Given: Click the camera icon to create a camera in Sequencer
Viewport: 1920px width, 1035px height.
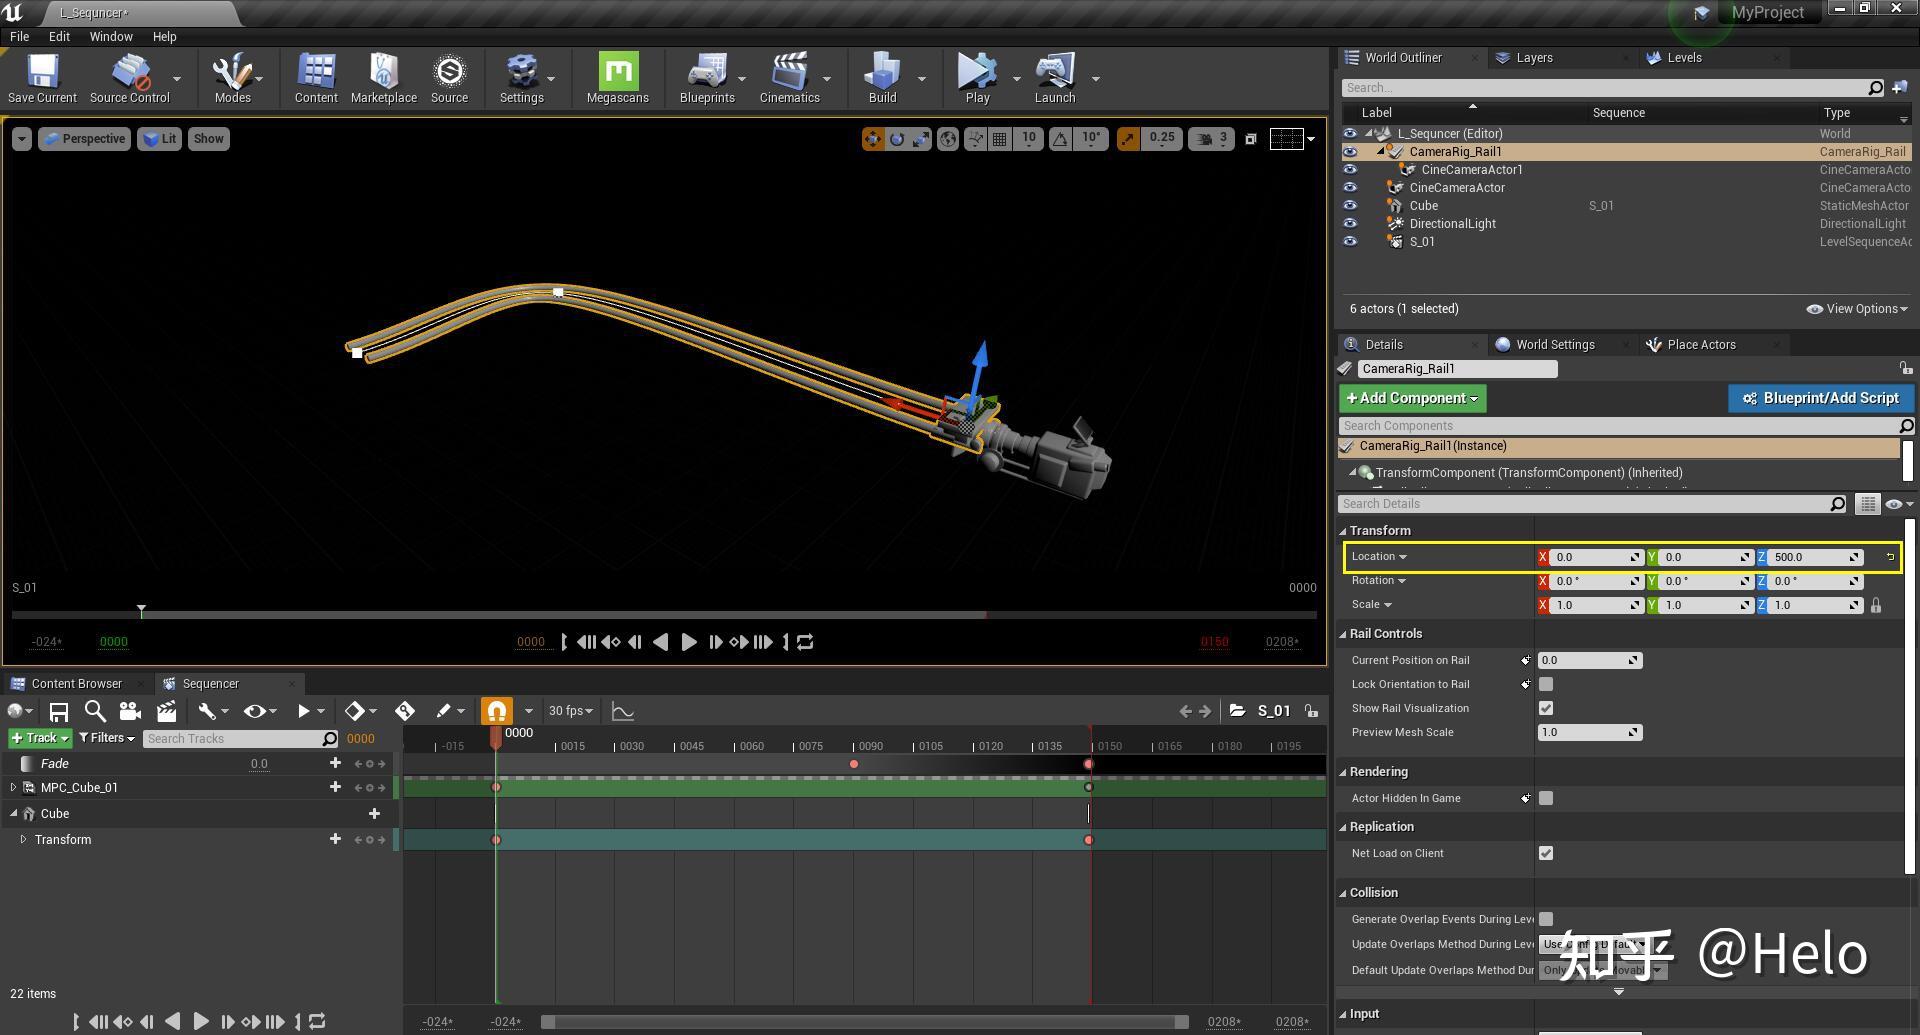Looking at the screenshot, I should pos(130,711).
